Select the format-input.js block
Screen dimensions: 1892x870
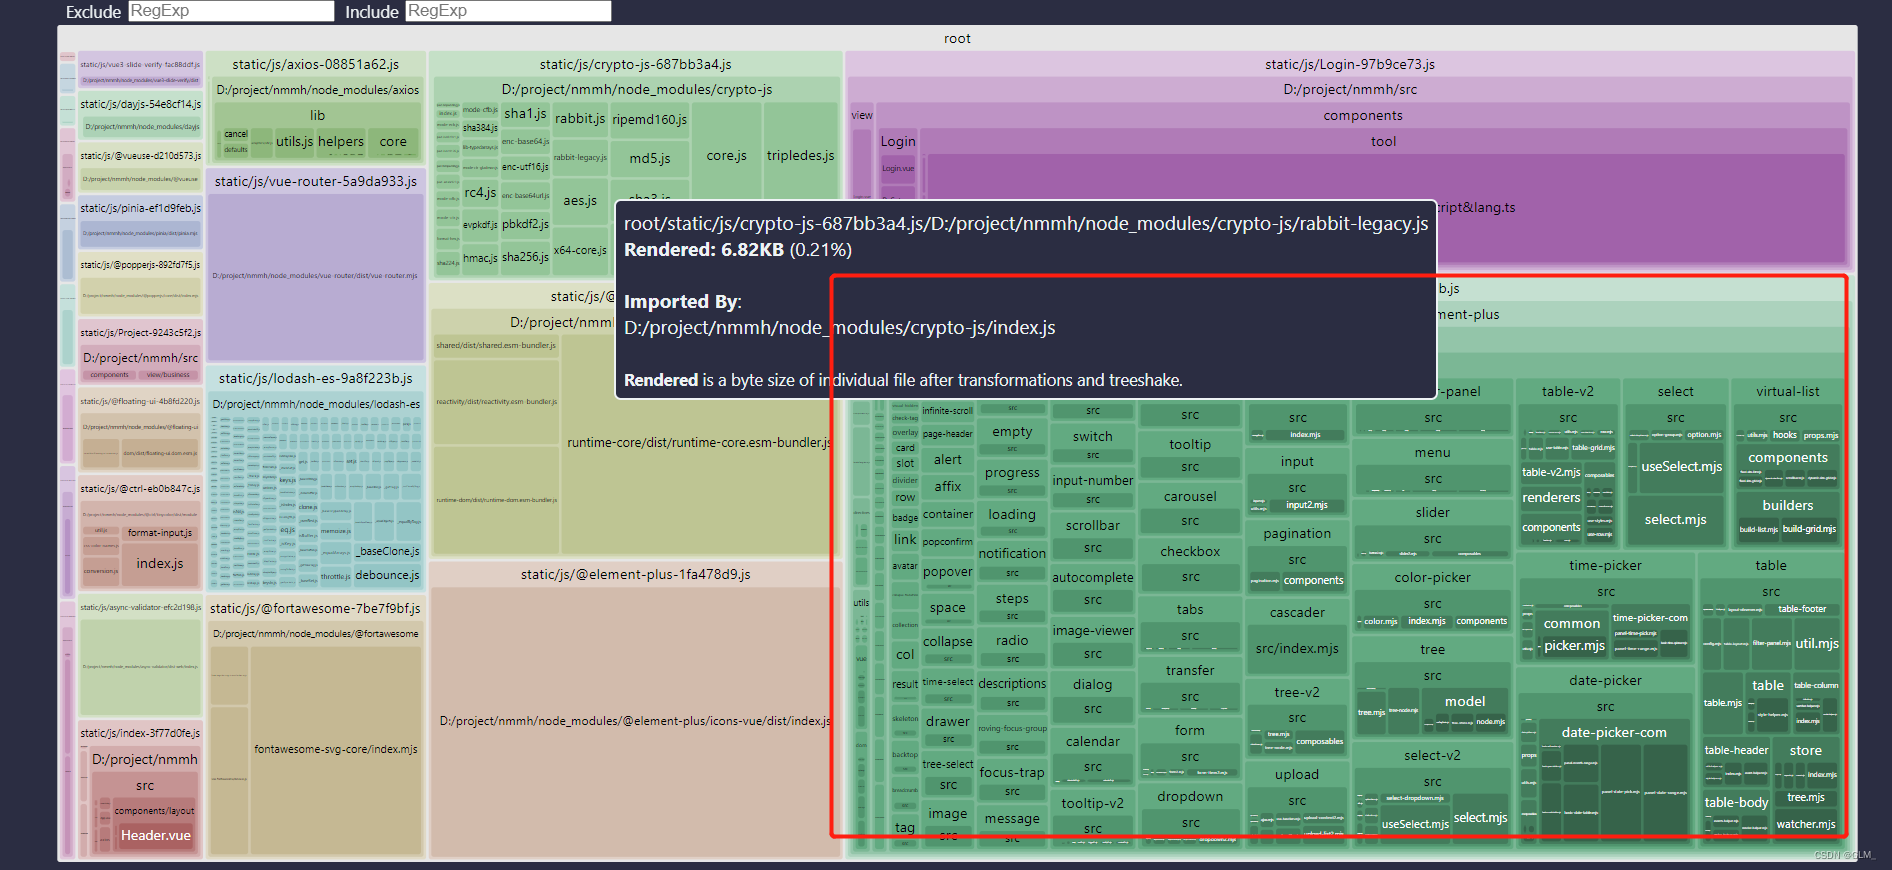(x=160, y=533)
